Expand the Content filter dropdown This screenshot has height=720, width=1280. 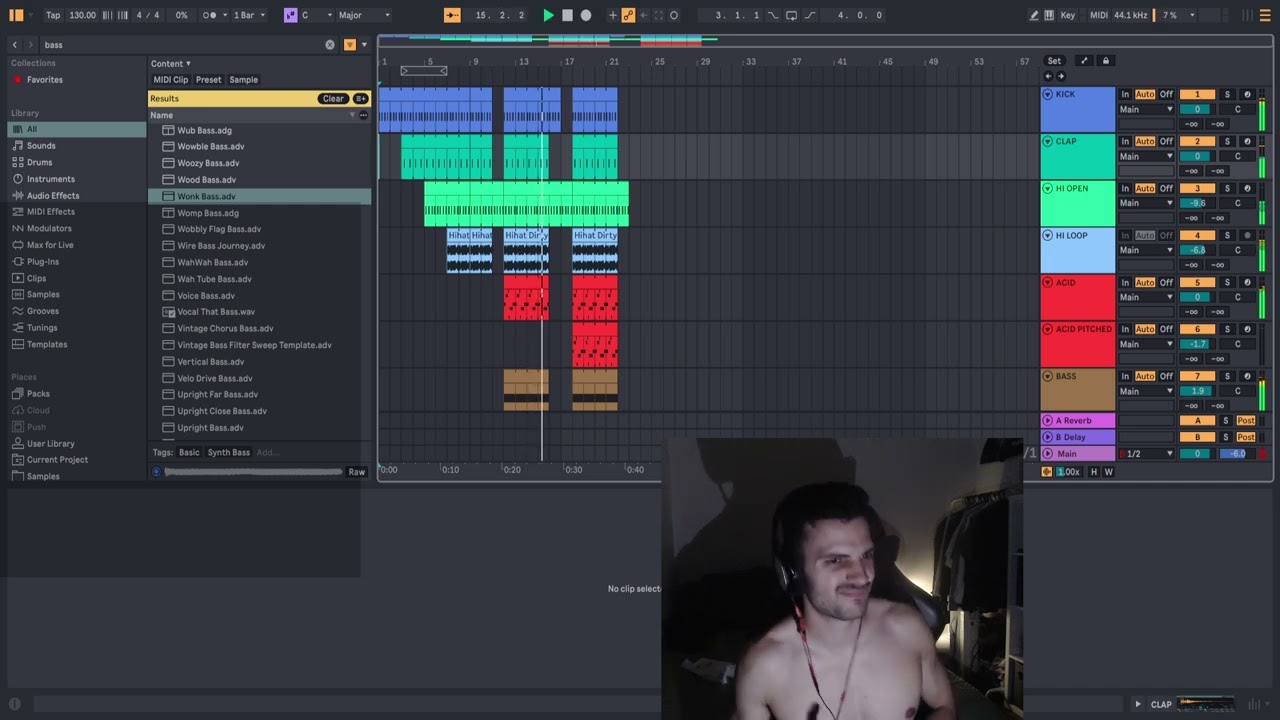click(x=170, y=63)
